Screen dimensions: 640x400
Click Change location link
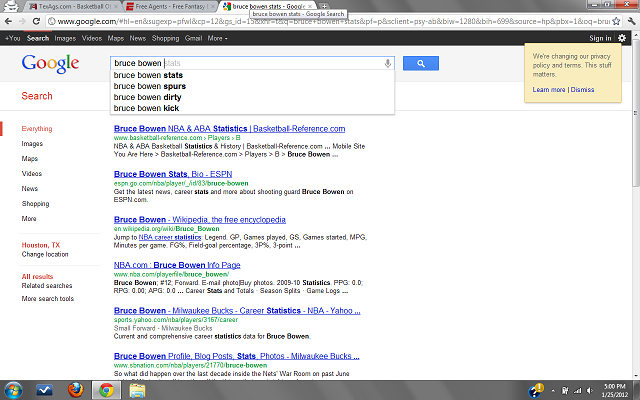coord(45,254)
